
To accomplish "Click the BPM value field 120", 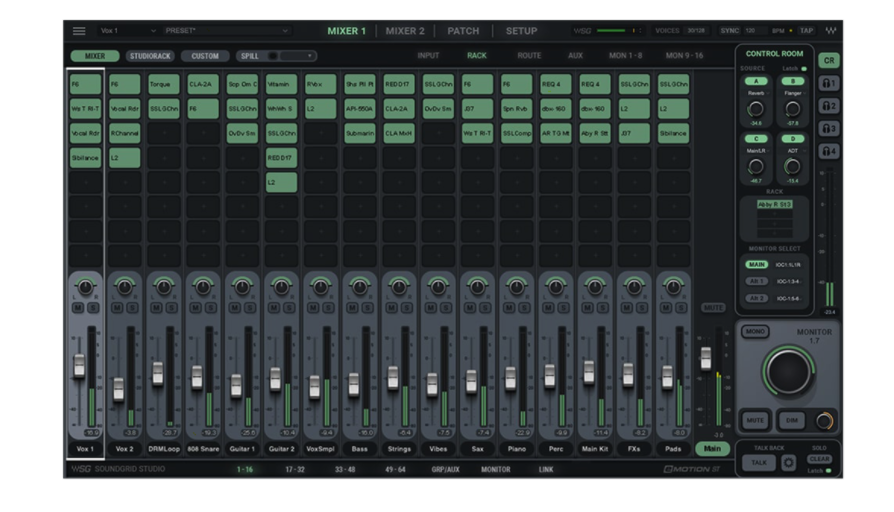I will point(755,31).
